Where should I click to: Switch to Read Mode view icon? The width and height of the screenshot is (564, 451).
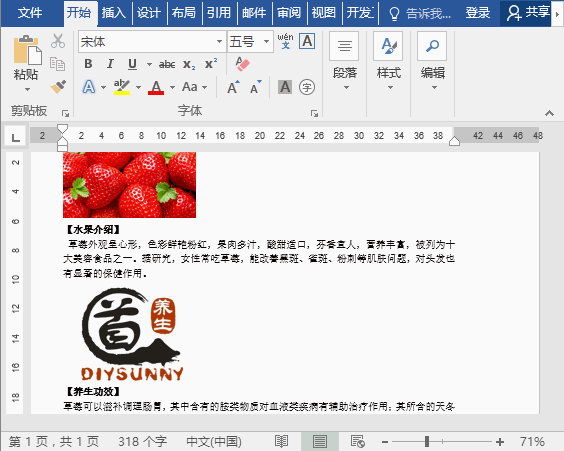coord(281,441)
